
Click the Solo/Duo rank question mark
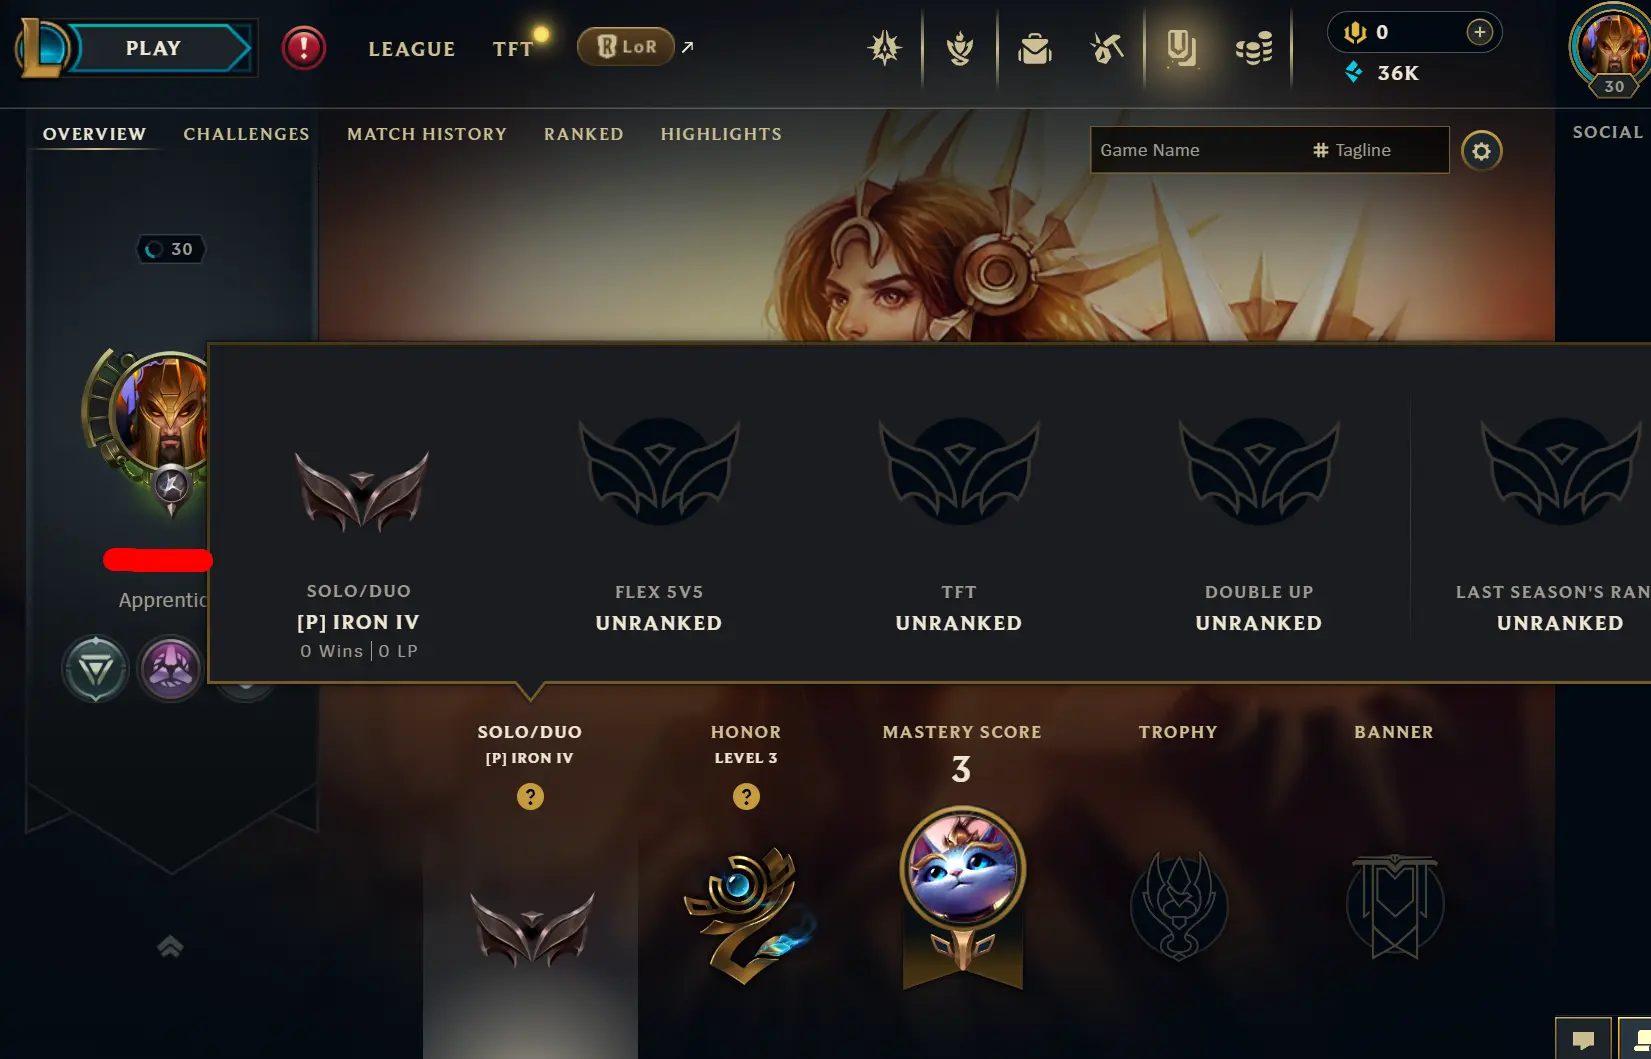pyautogui.click(x=530, y=797)
